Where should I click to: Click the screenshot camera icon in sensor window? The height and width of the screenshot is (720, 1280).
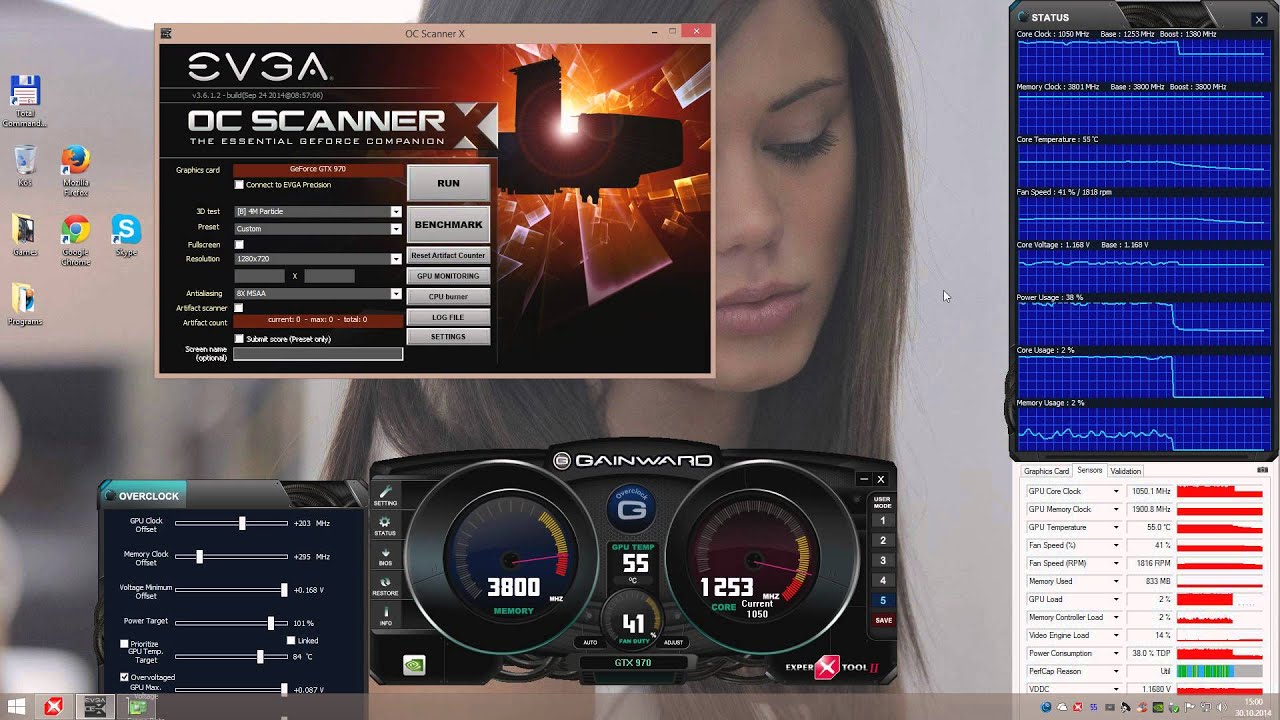1262,470
